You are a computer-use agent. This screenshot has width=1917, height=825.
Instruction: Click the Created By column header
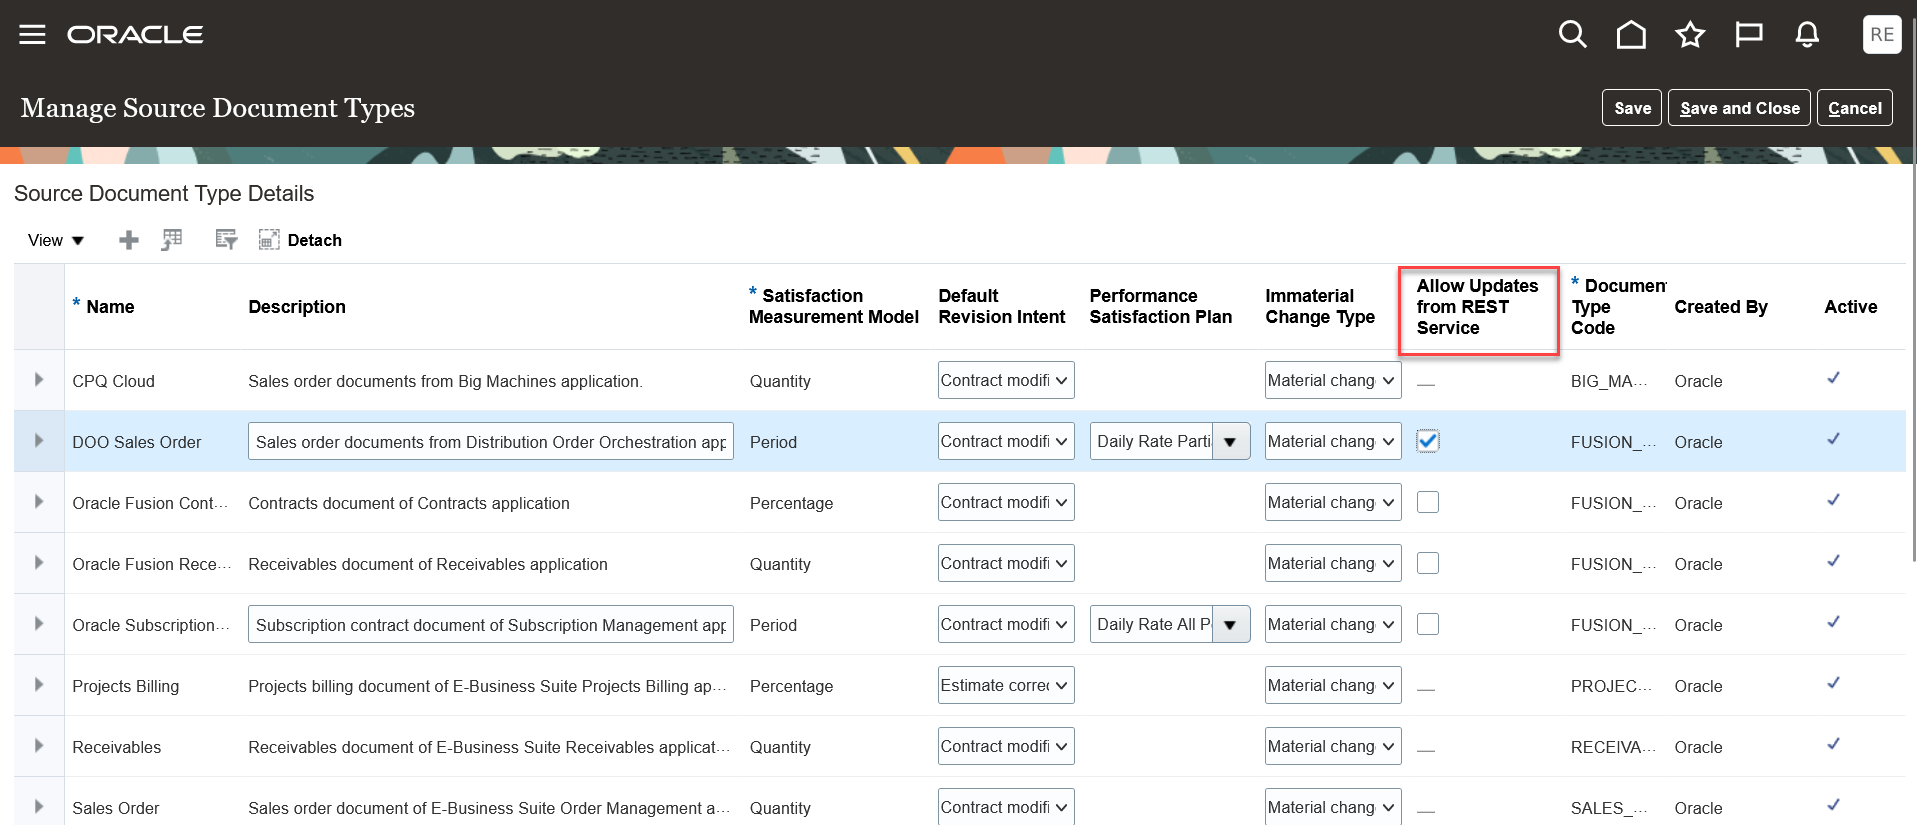(1721, 307)
